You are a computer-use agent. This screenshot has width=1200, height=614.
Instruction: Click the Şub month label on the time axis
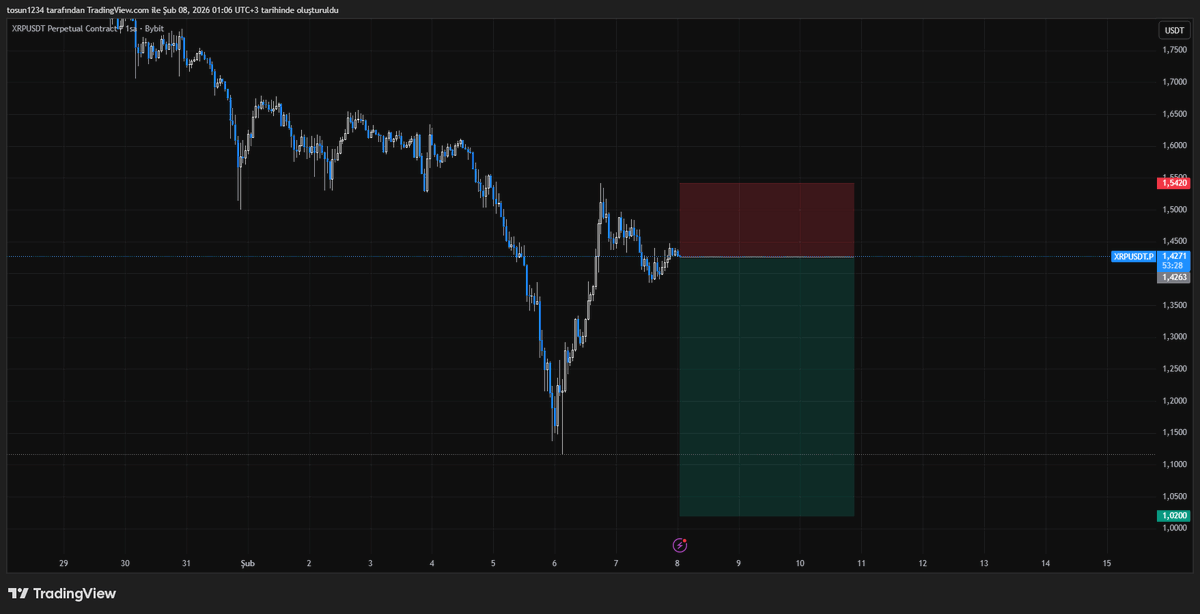click(x=248, y=564)
